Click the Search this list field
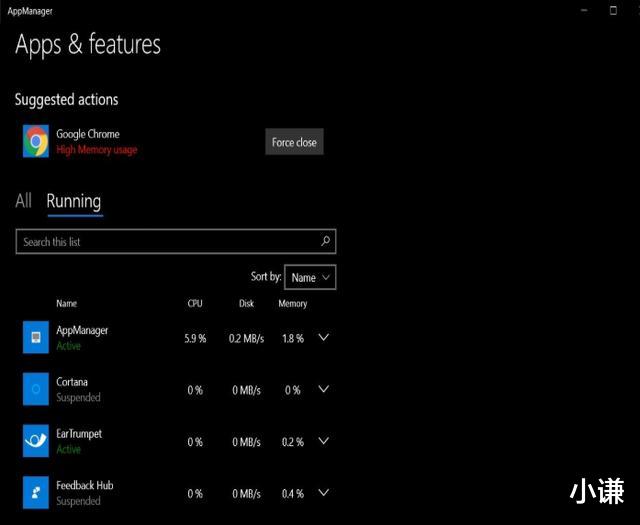The width and height of the screenshot is (640, 525). click(176, 242)
